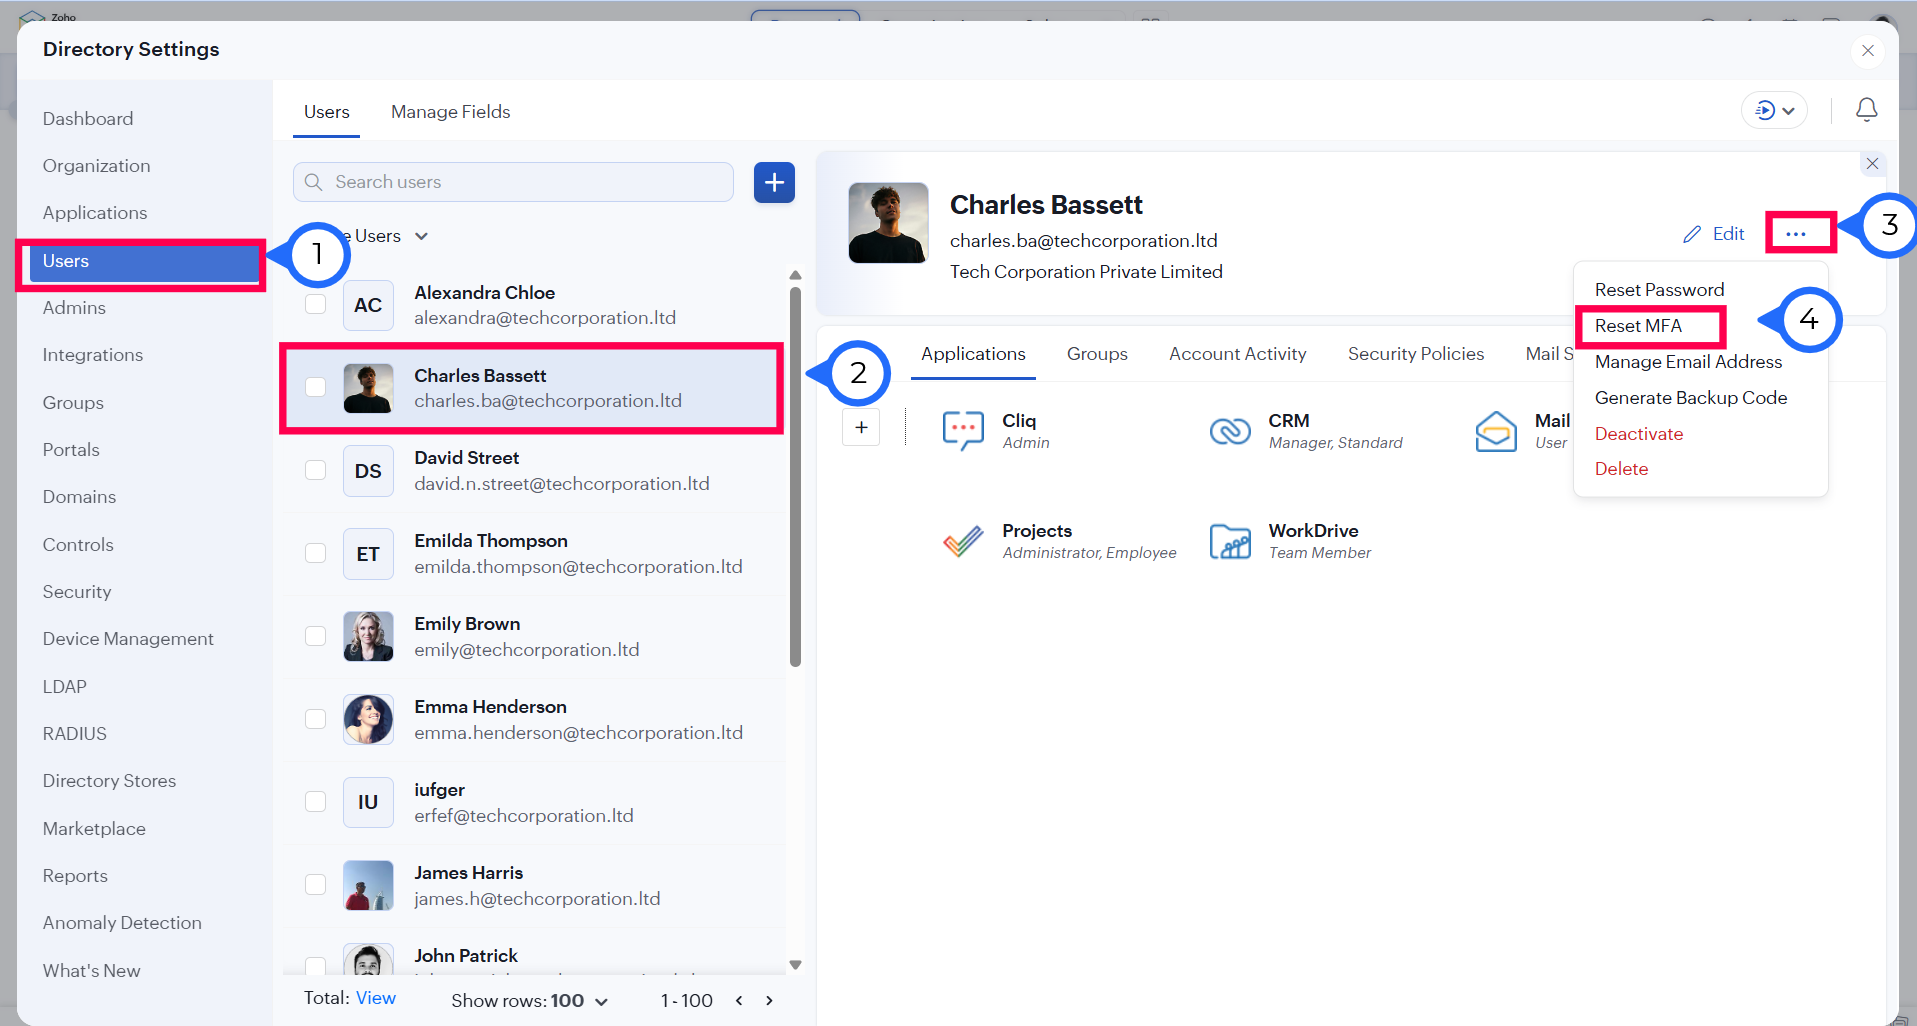Click the View total link
Image resolution: width=1917 pixels, height=1026 pixels.
[x=376, y=998]
